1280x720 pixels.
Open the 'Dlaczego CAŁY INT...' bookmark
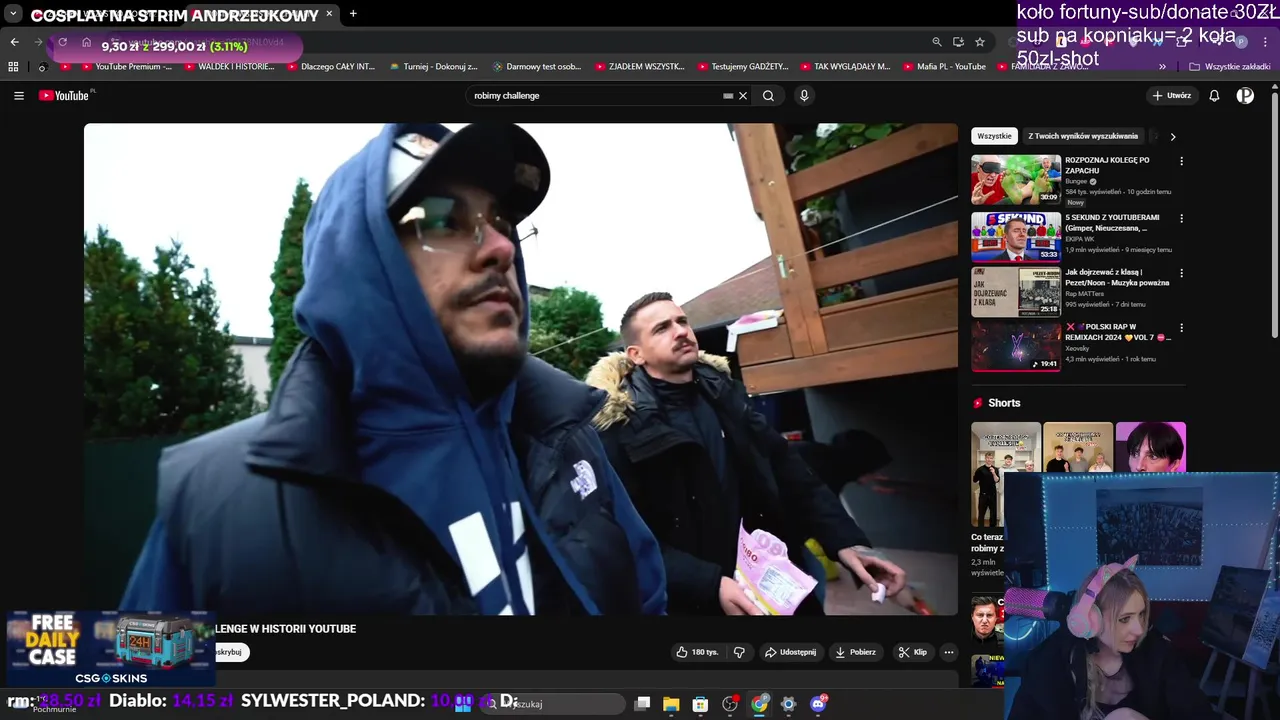tap(331, 67)
